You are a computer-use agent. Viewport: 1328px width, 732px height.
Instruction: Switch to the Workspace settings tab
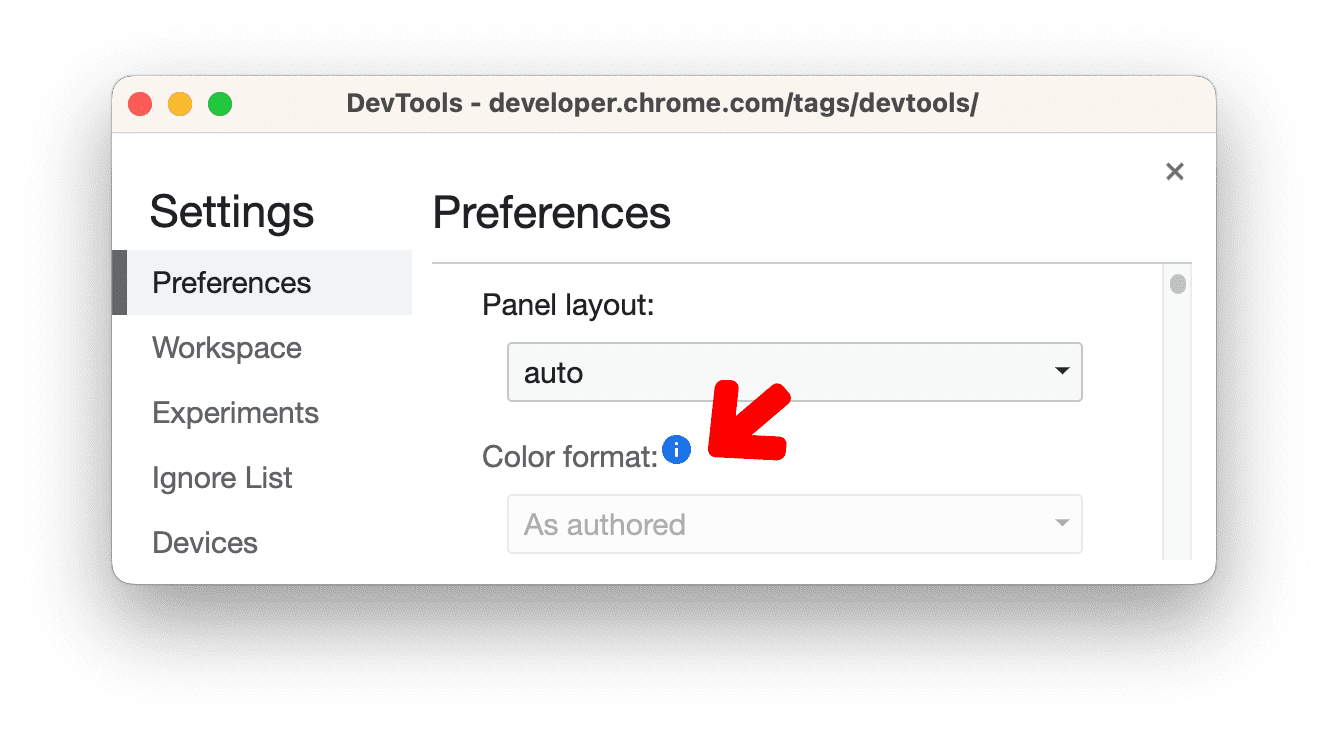click(226, 347)
